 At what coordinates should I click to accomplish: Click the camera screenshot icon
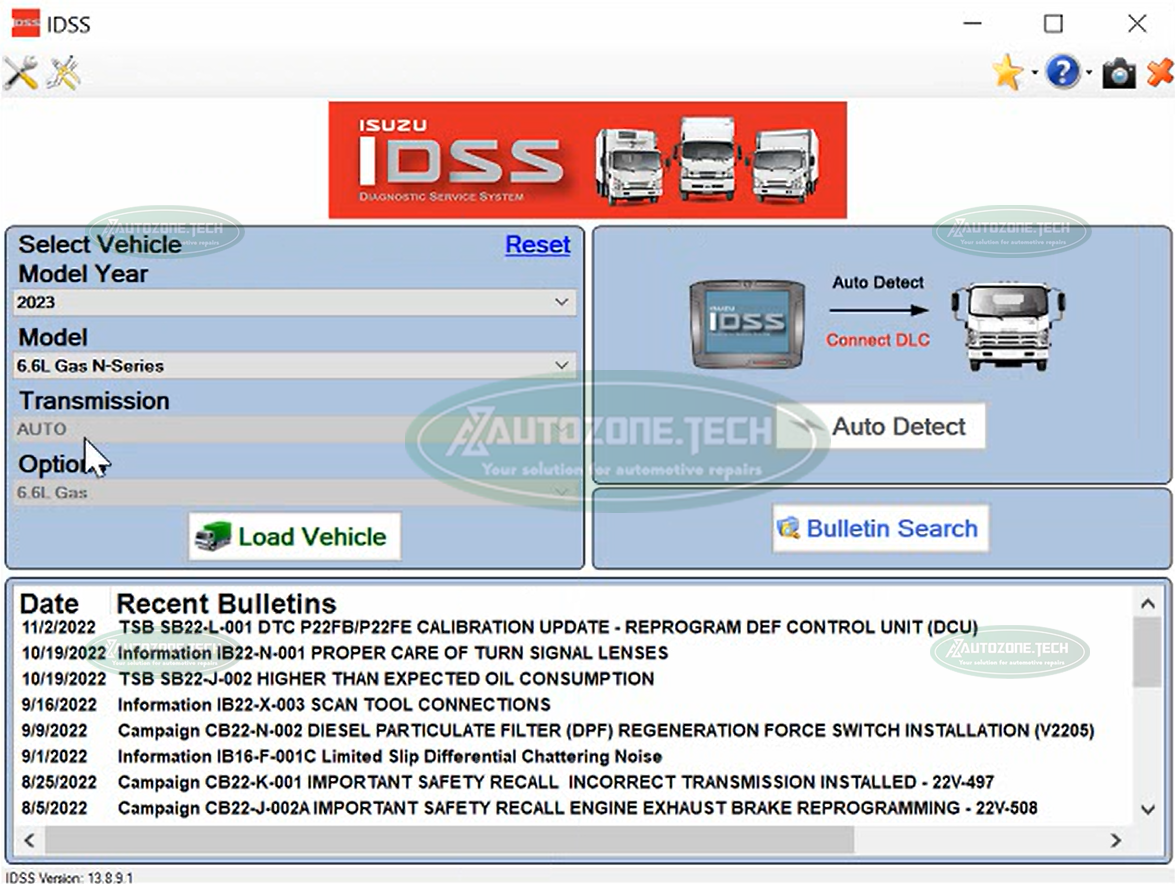pos(1118,73)
